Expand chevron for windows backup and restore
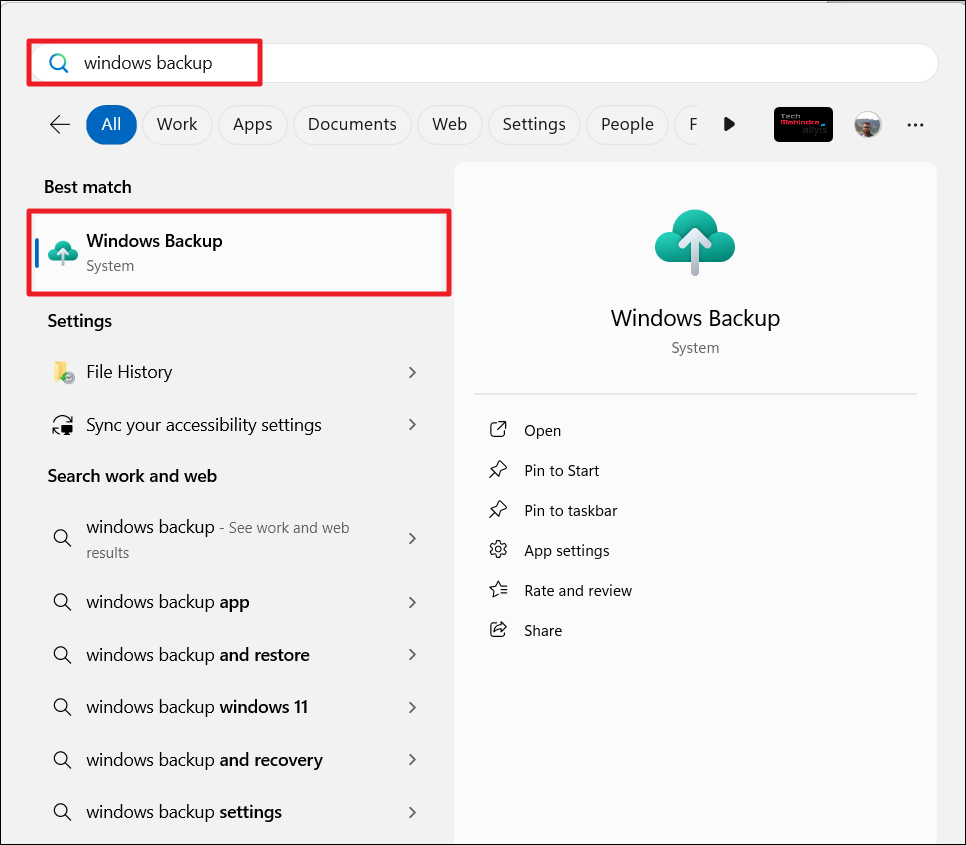 click(x=412, y=655)
